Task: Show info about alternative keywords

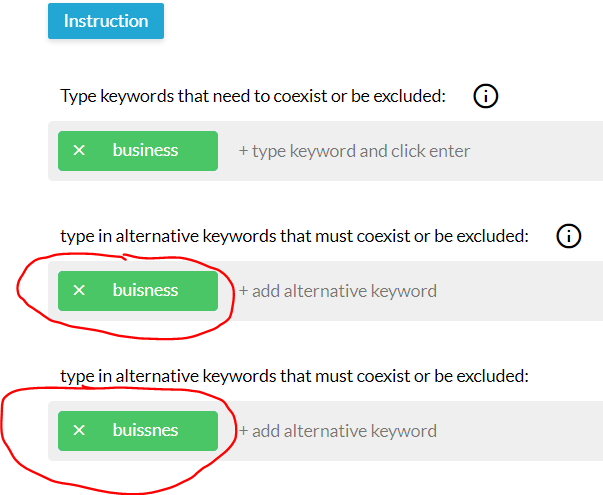Action: click(x=568, y=236)
